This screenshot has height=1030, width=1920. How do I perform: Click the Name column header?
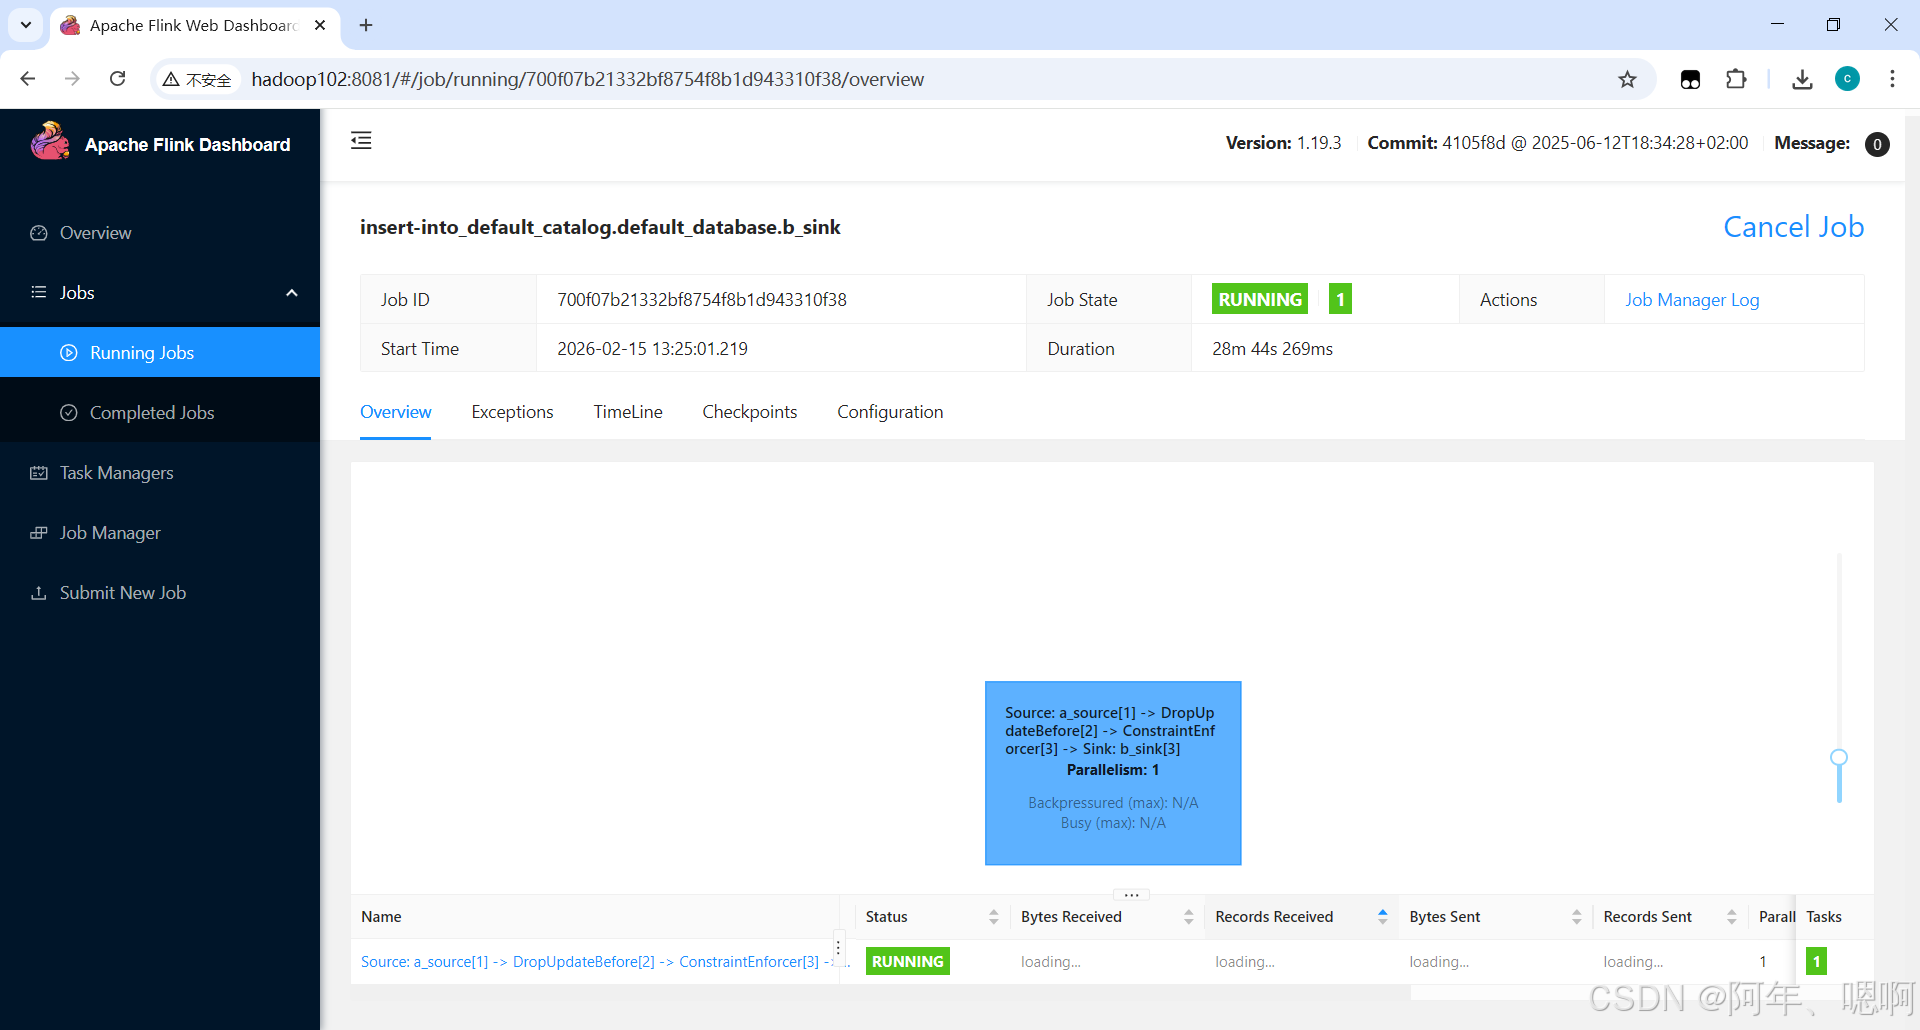click(381, 917)
